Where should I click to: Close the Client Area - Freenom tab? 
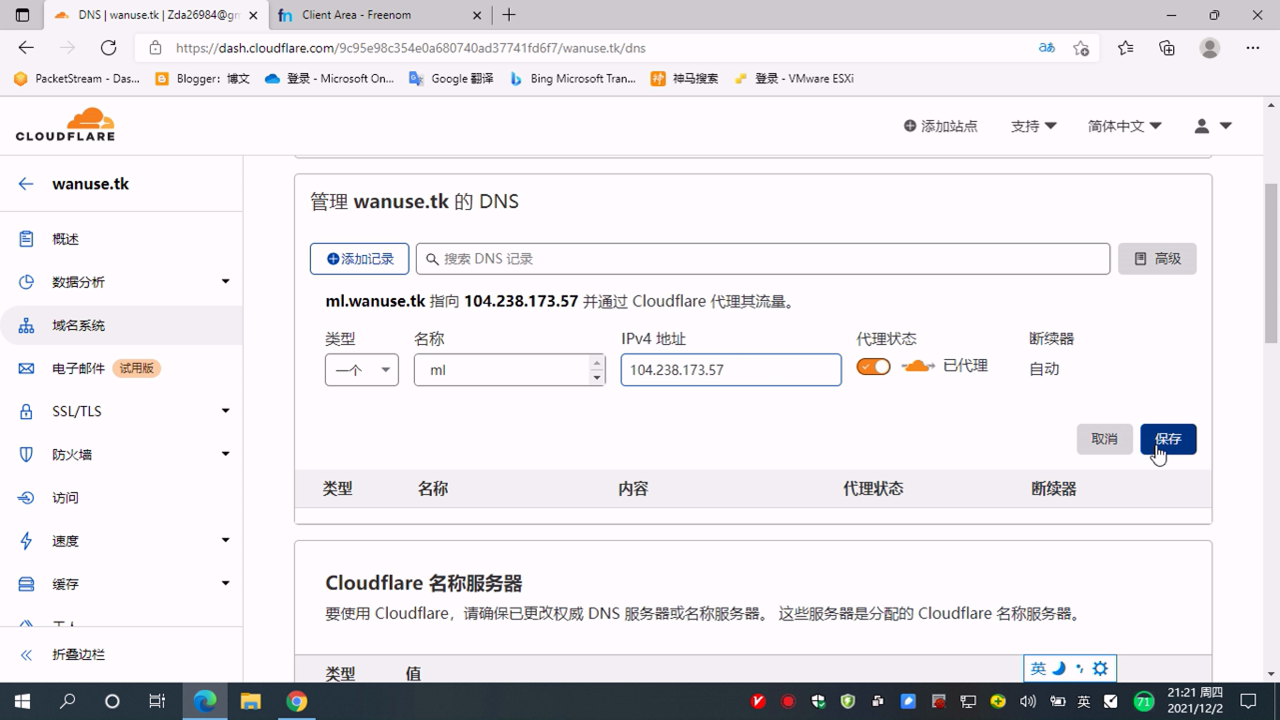click(476, 15)
